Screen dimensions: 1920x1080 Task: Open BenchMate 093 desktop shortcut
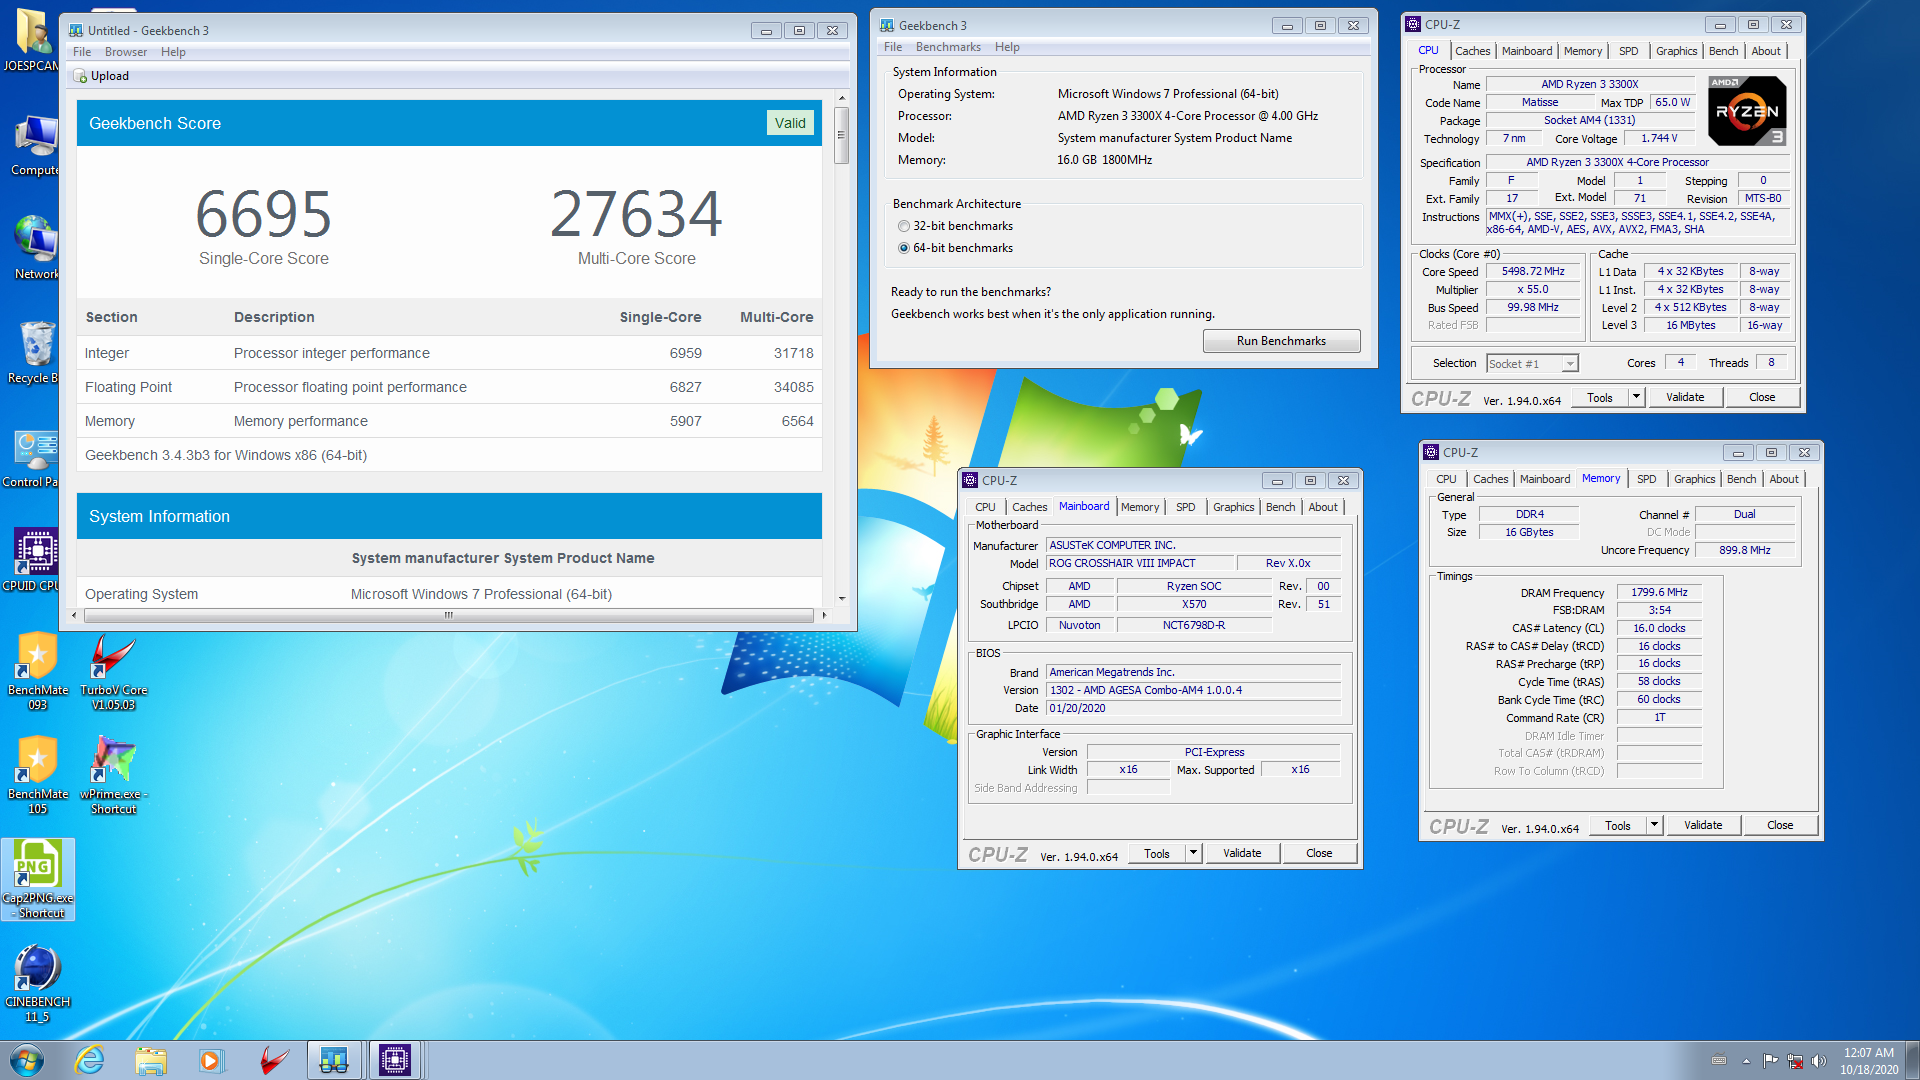point(38,670)
